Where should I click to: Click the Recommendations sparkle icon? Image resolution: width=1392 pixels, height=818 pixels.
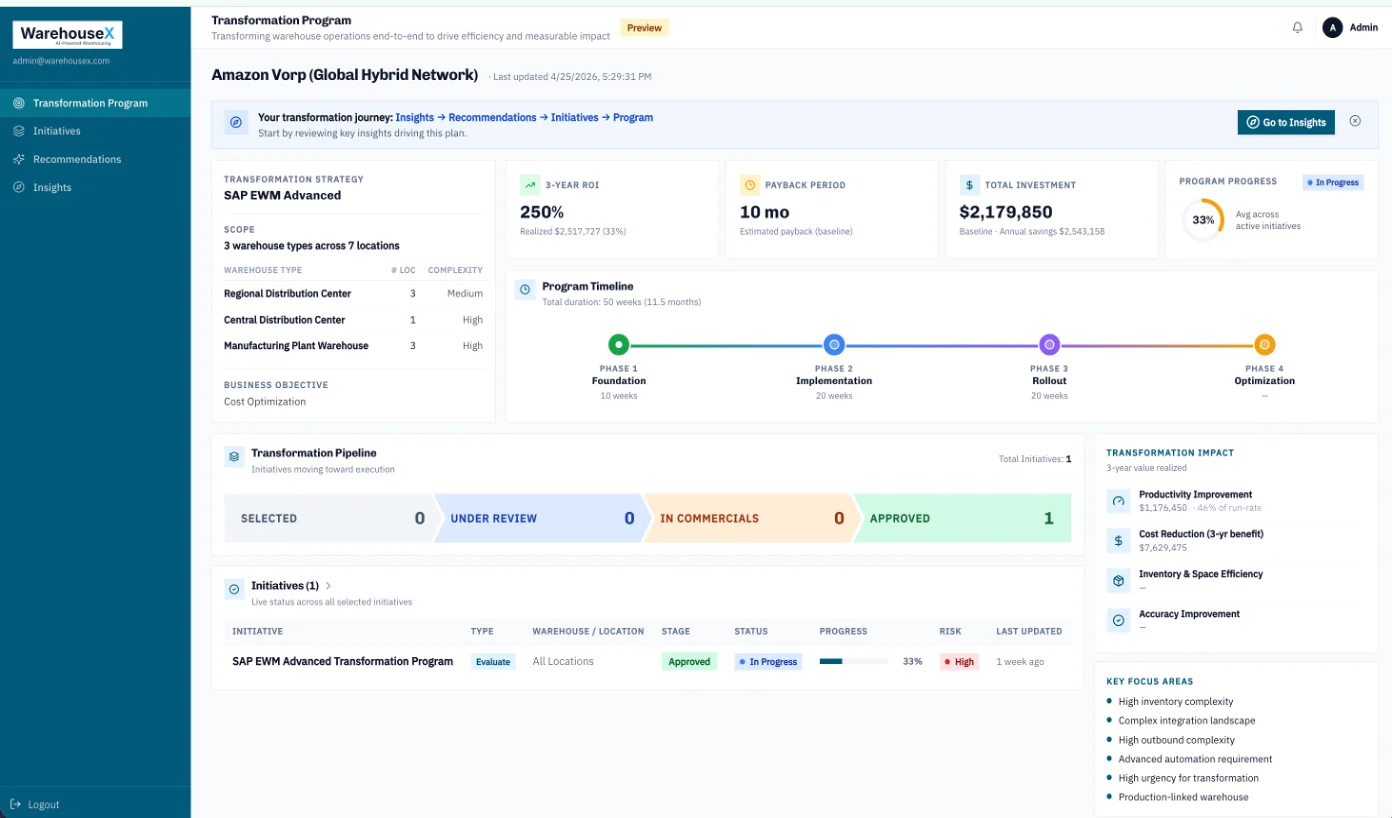click(x=19, y=159)
